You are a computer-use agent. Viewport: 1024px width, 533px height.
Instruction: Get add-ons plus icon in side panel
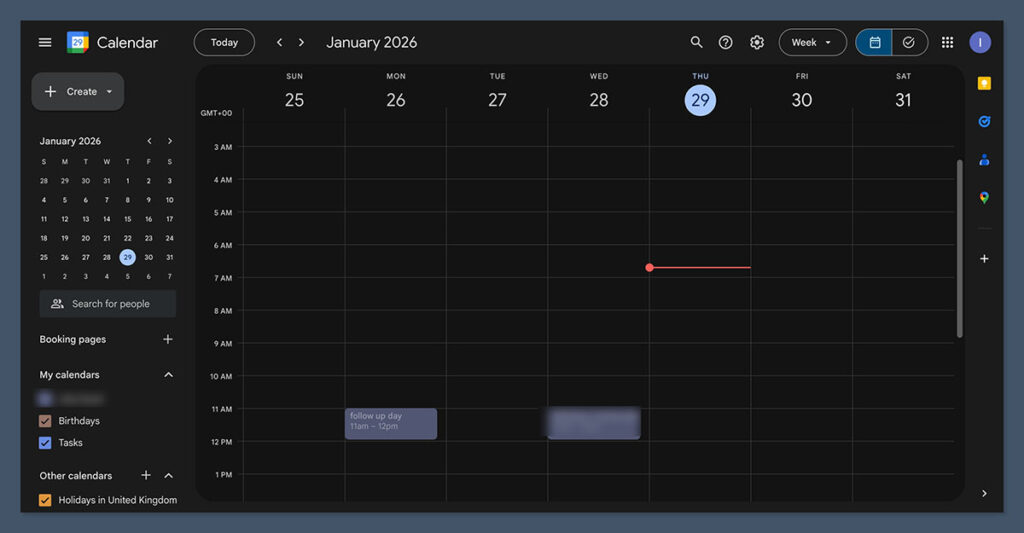(984, 259)
